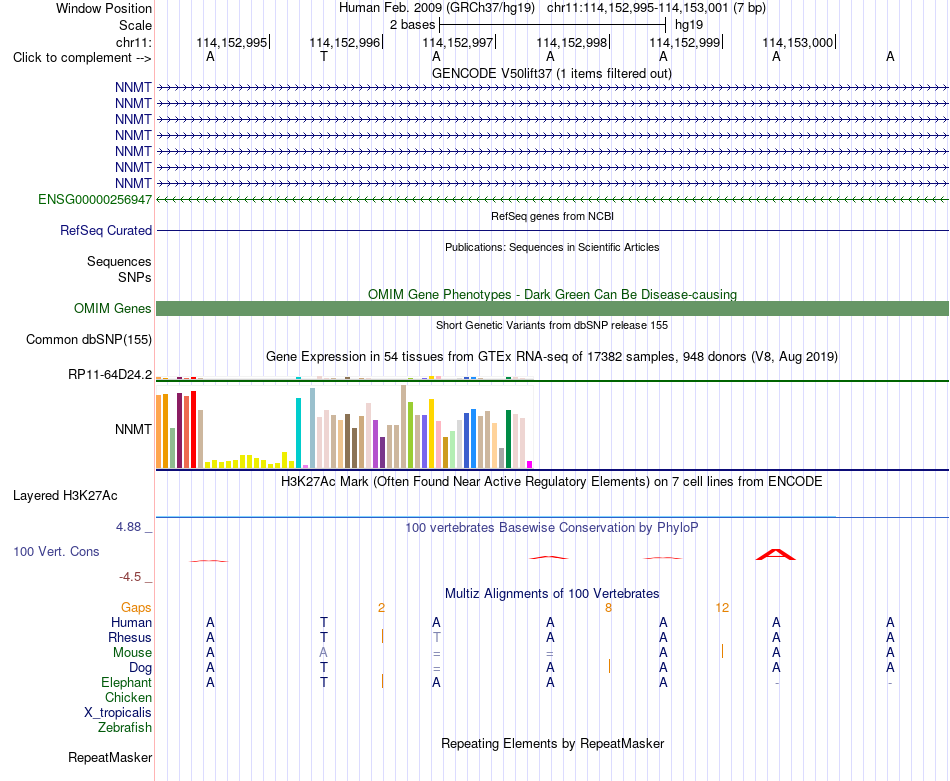Click the 'OMIM Genes' label
Viewport: 950px width, 781px height.
click(x=112, y=308)
